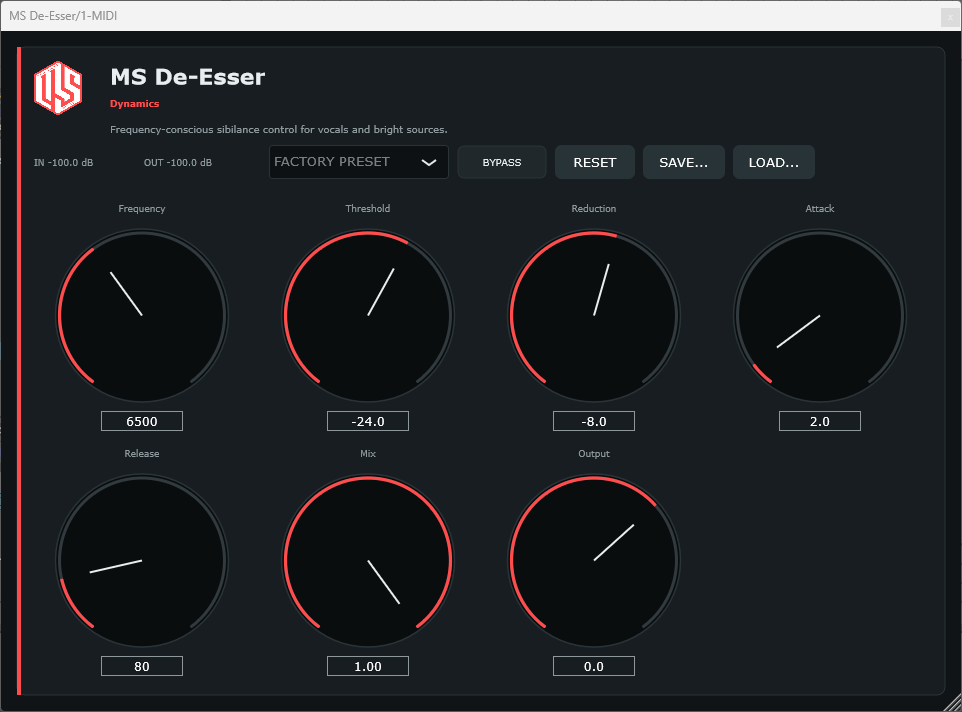This screenshot has height=712, width=962.
Task: Open the FACTORY PRESET dropdown
Action: [x=358, y=162]
